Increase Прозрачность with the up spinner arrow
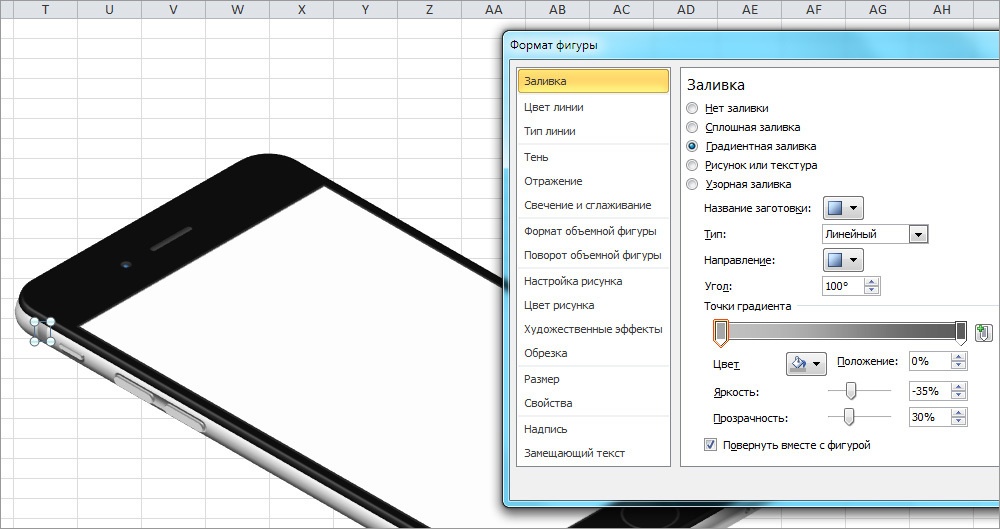Viewport: 1000px width, 529px height. [959, 413]
